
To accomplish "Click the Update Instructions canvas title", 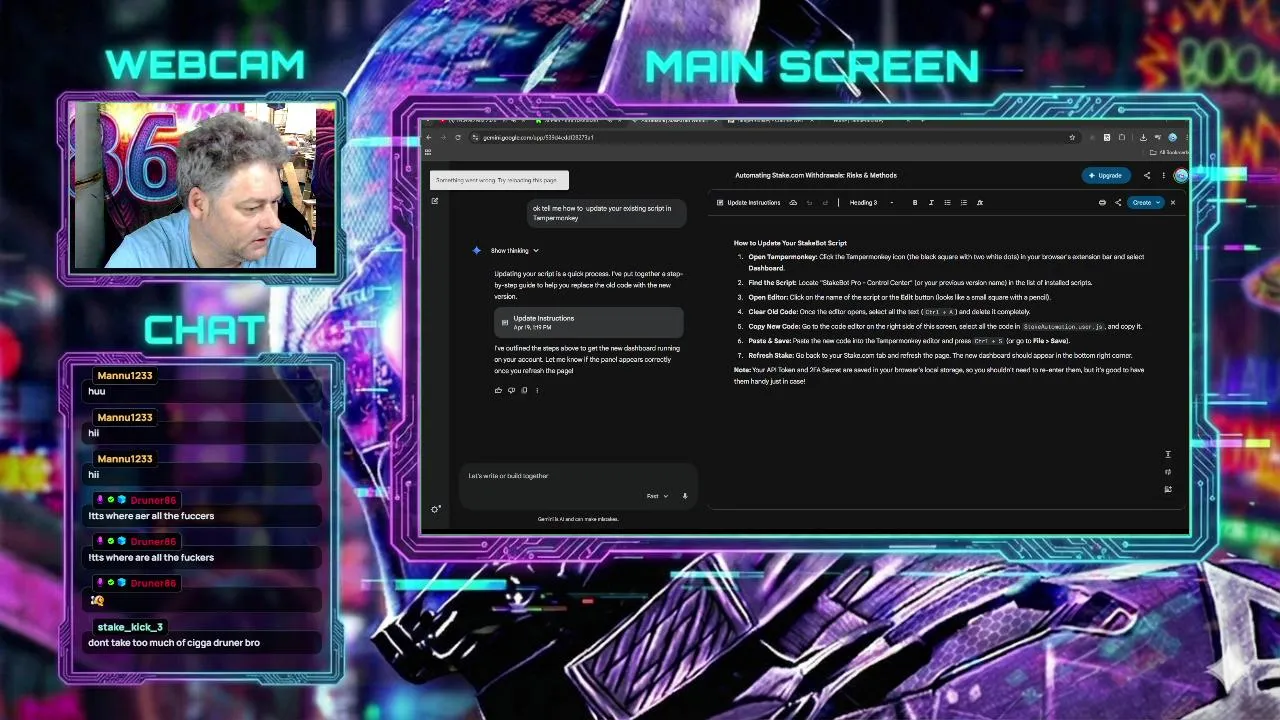I will 754,203.
